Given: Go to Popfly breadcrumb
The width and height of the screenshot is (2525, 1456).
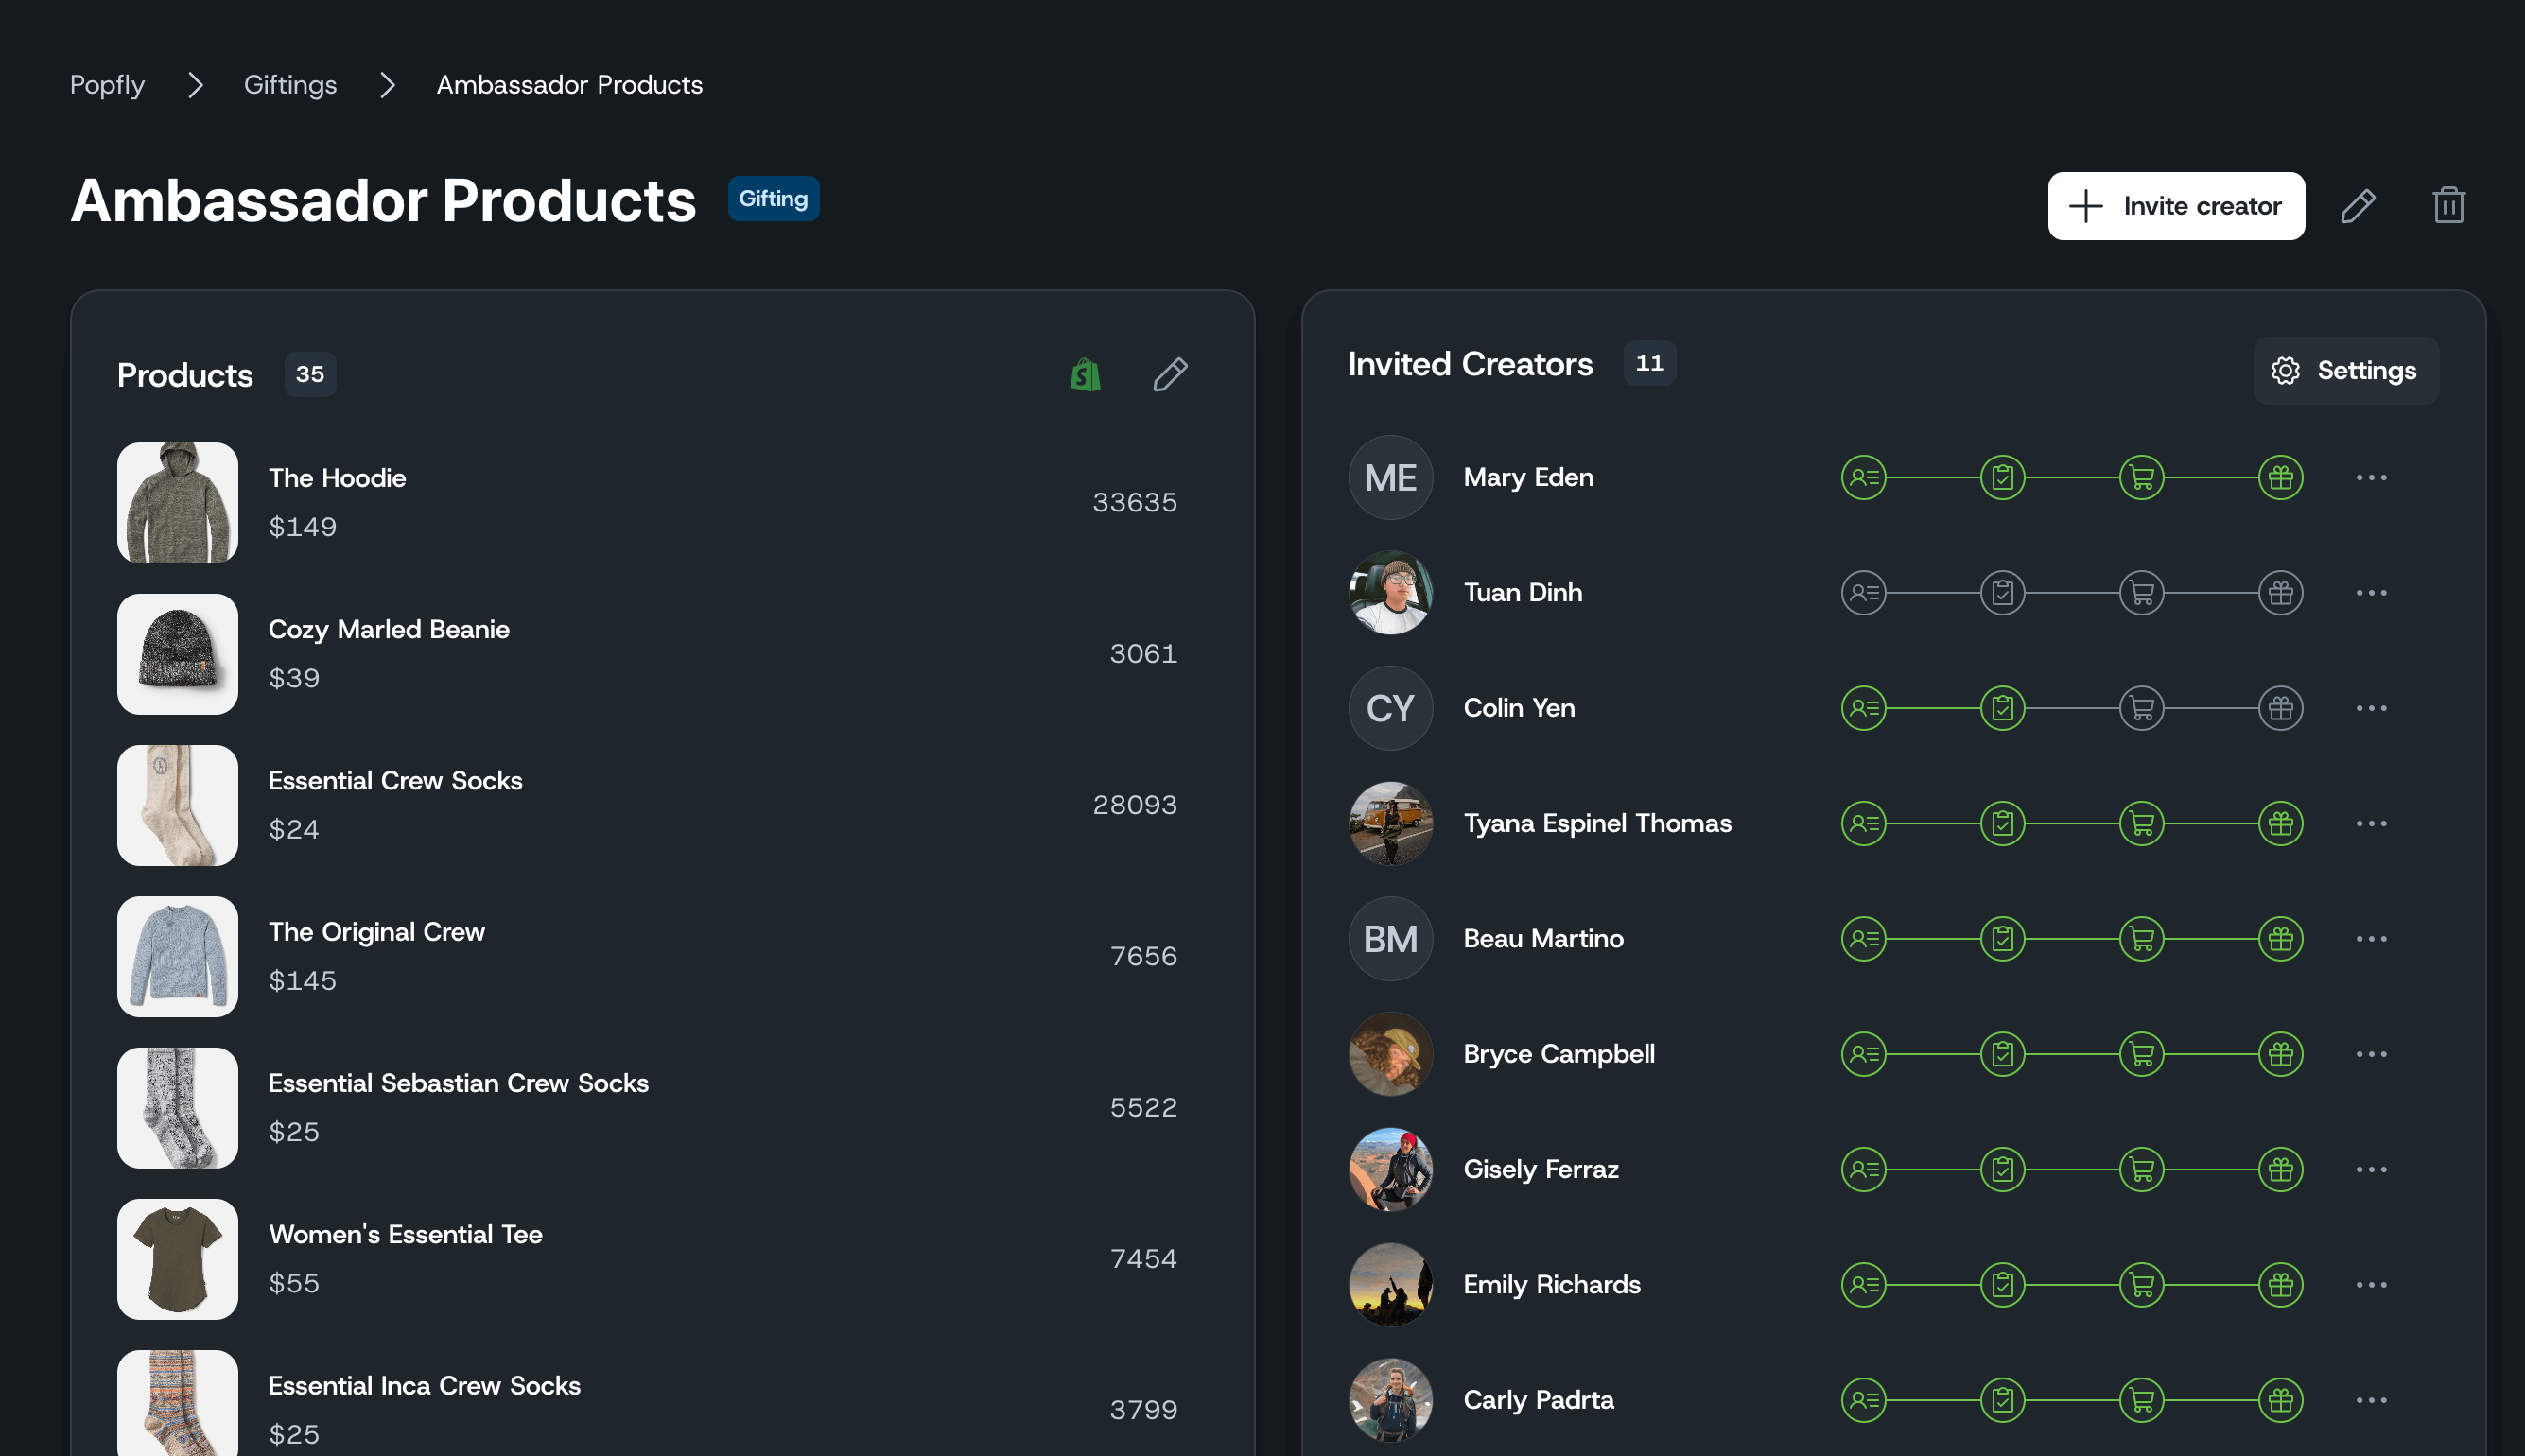Looking at the screenshot, I should point(107,85).
